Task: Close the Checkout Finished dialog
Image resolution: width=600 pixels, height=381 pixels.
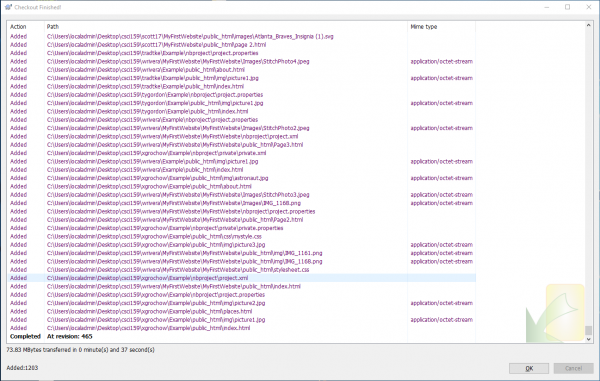Action: [589, 7]
